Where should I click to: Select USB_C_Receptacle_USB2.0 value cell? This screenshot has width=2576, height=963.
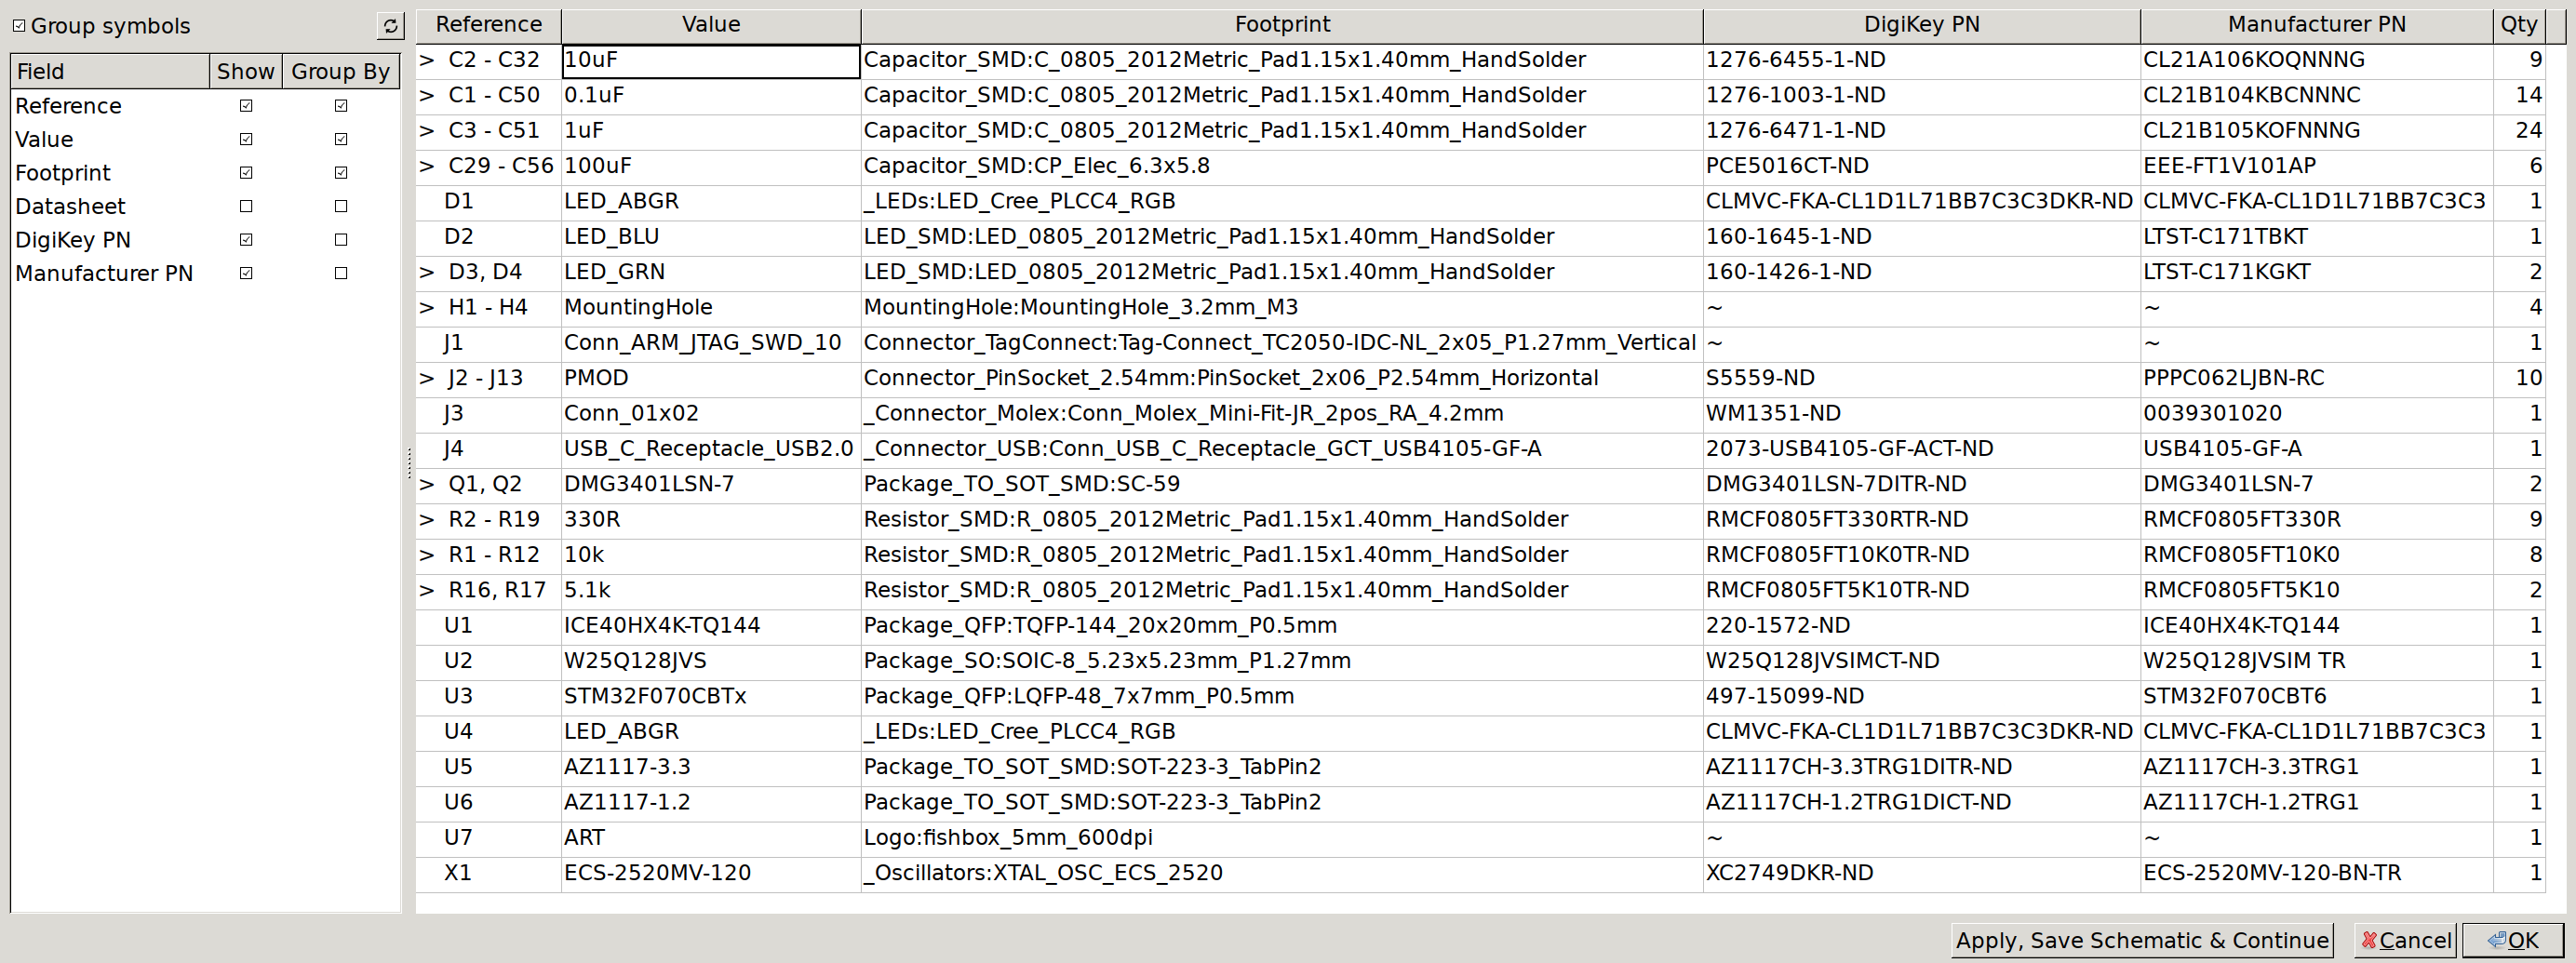[x=711, y=449]
